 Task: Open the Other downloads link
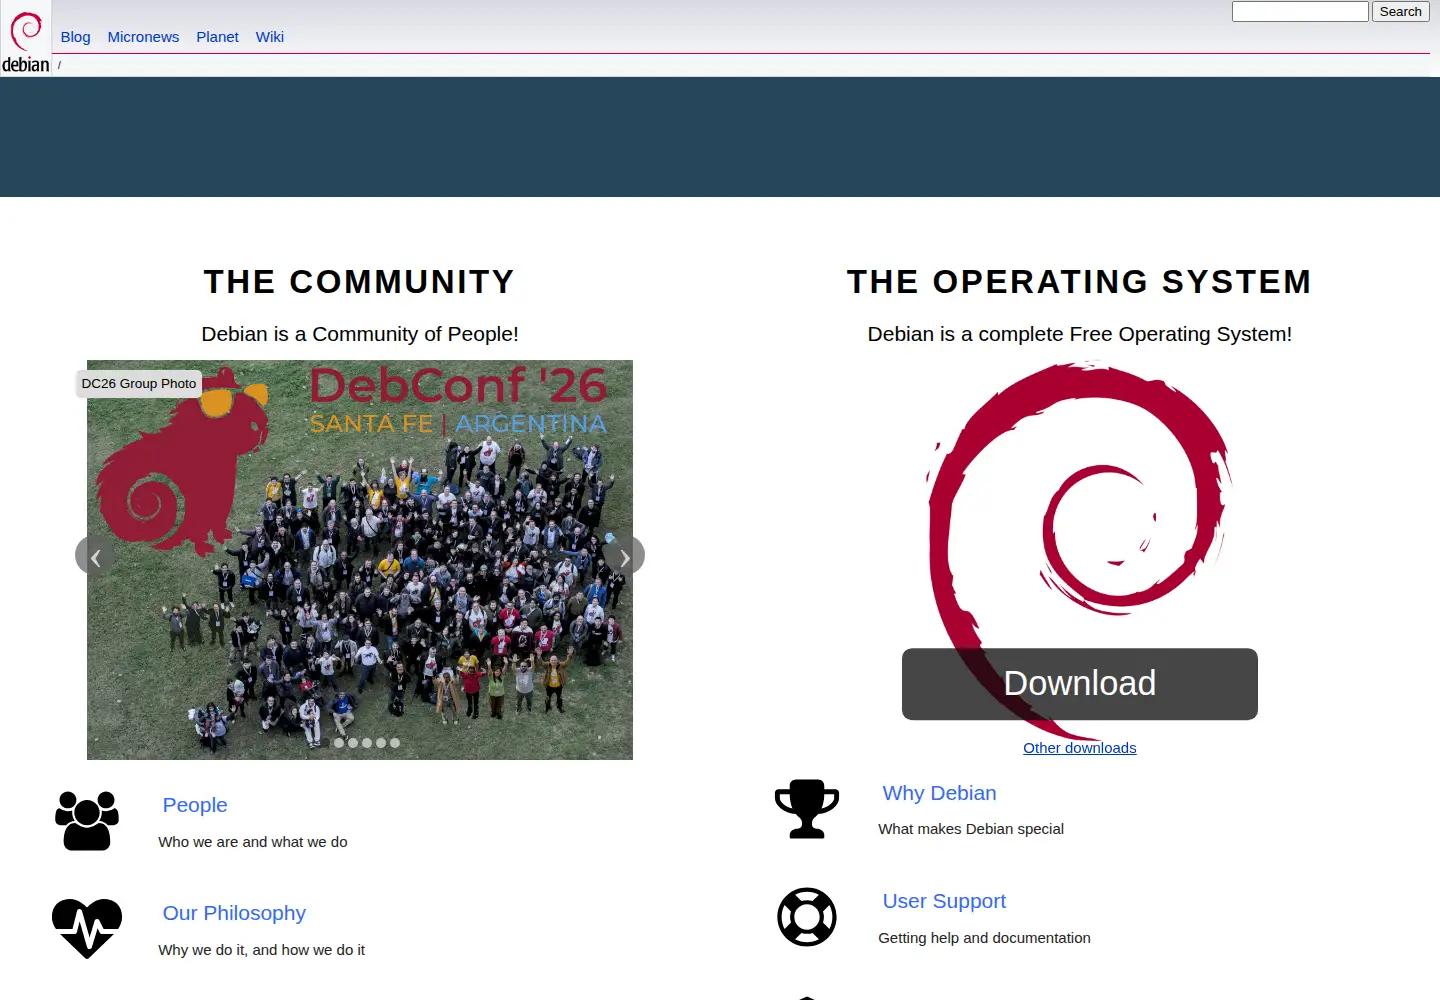click(x=1080, y=748)
